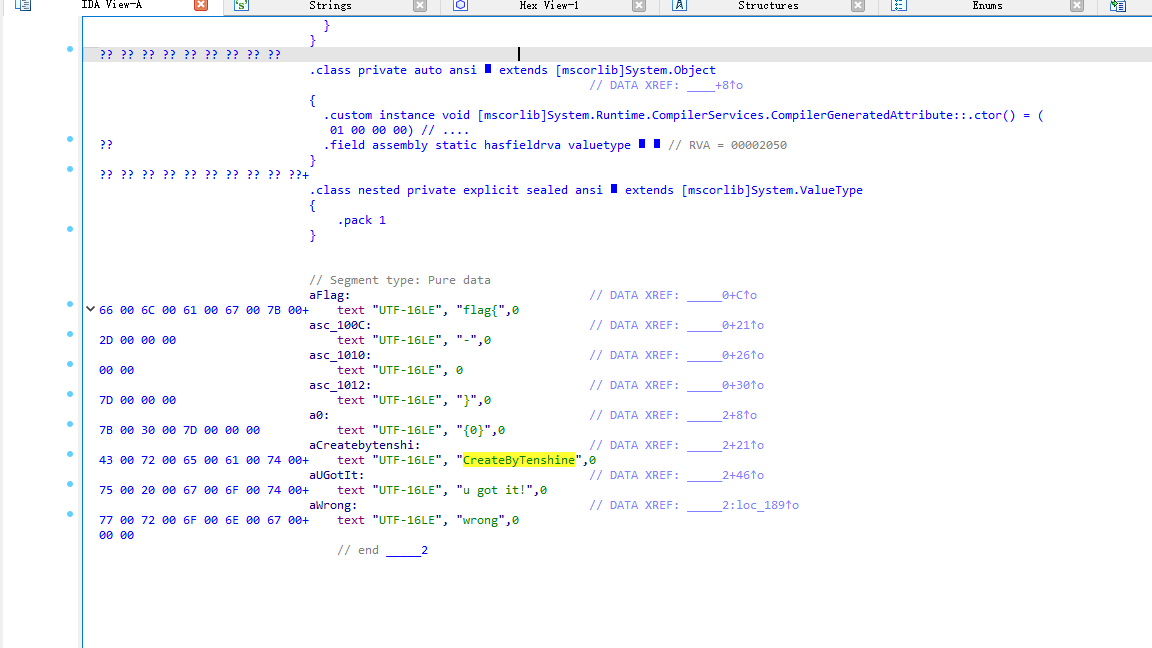Click the IDA View-A tab icon
This screenshot has width=1152, height=648.
point(22,6)
